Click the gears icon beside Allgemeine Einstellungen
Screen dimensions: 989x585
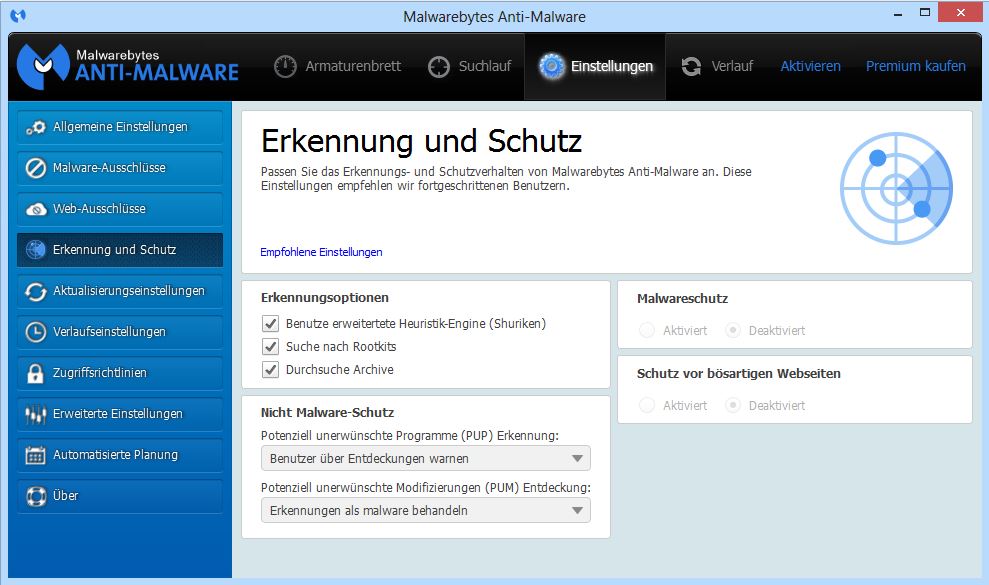[36, 127]
